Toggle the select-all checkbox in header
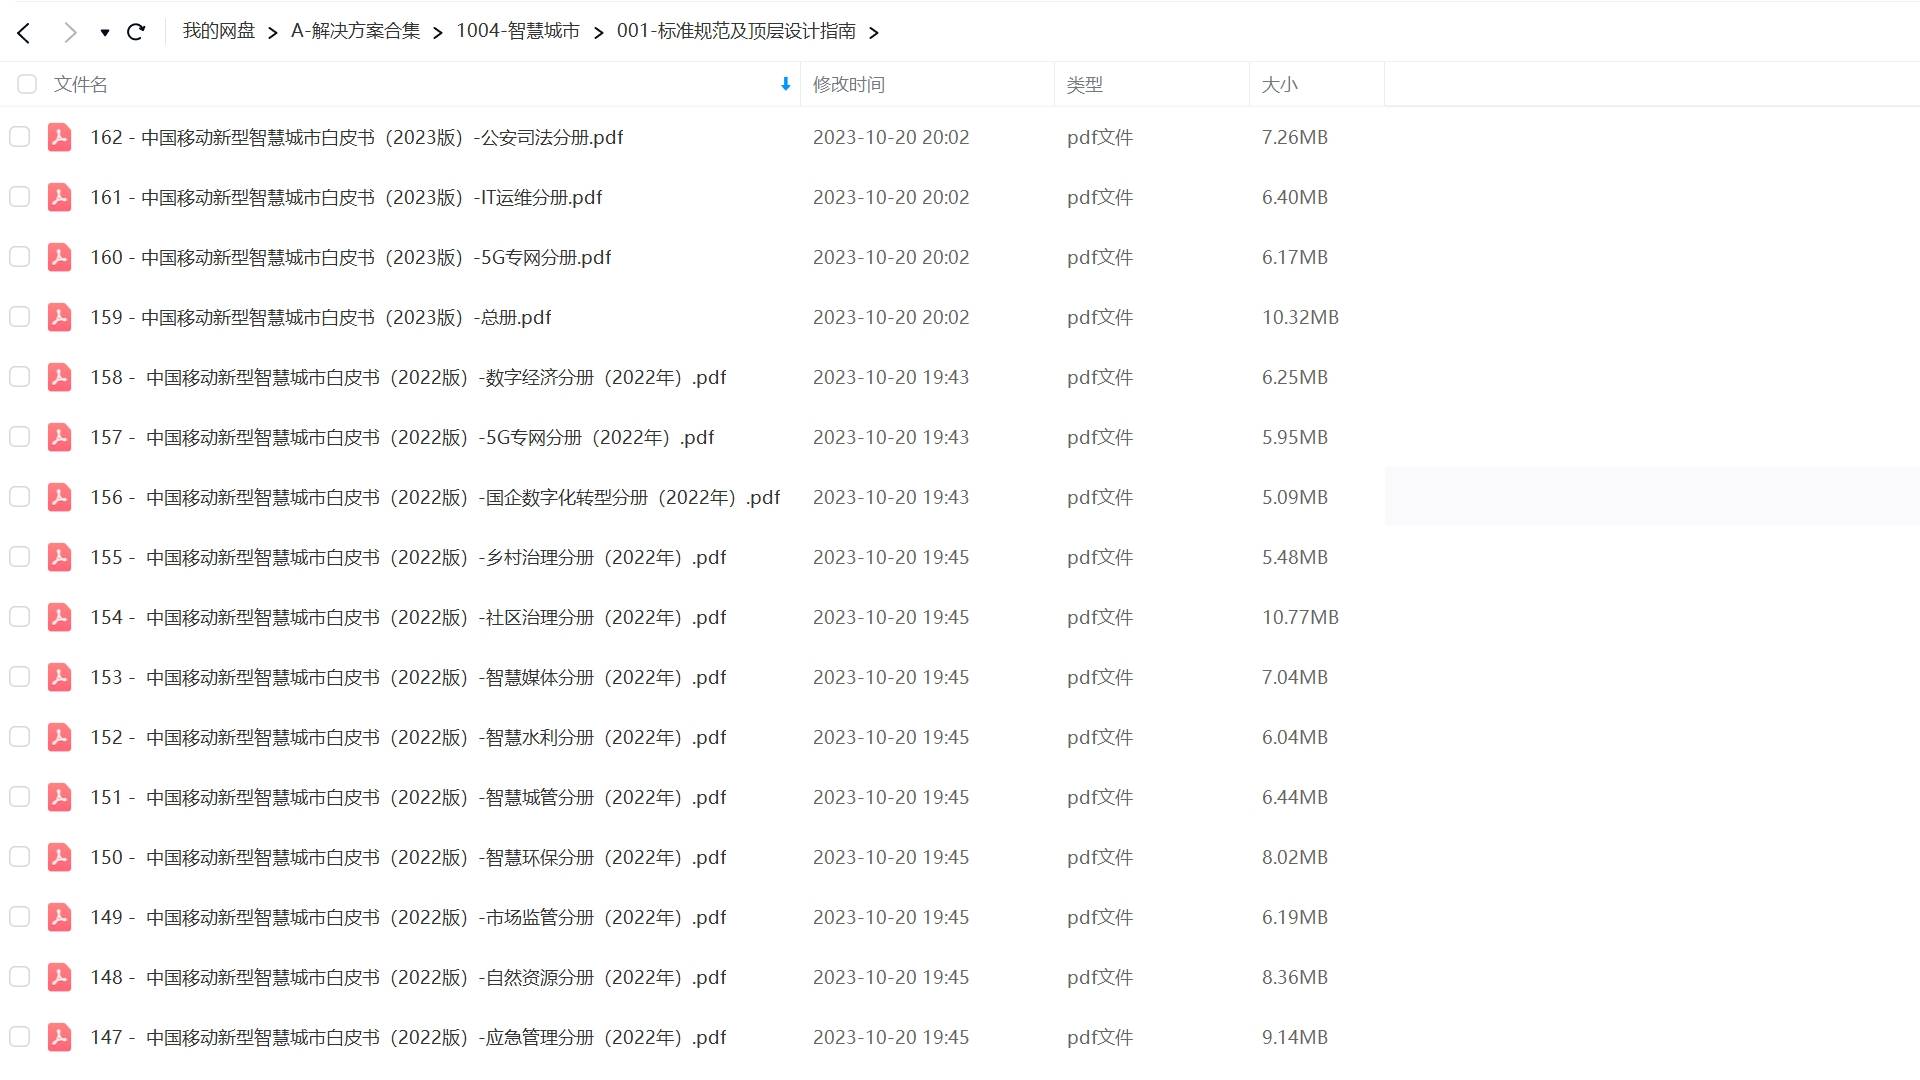This screenshot has height=1080, width=1920. [27, 84]
